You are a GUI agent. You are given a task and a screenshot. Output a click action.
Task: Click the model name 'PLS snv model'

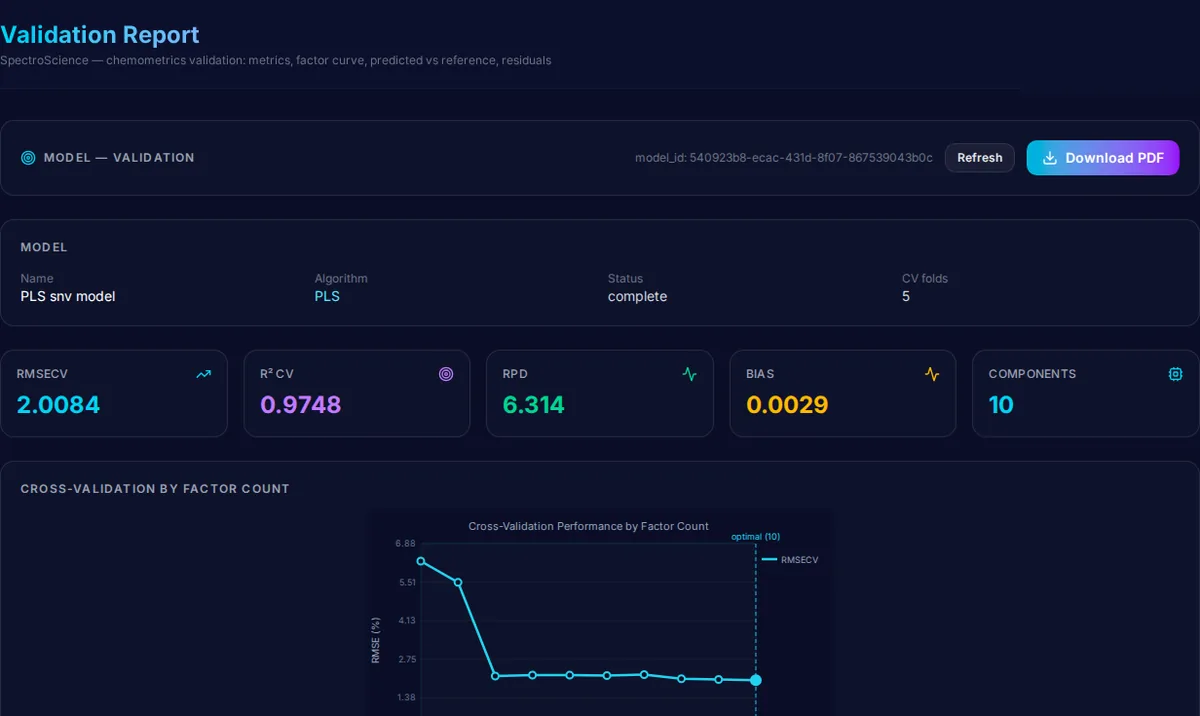click(68, 296)
